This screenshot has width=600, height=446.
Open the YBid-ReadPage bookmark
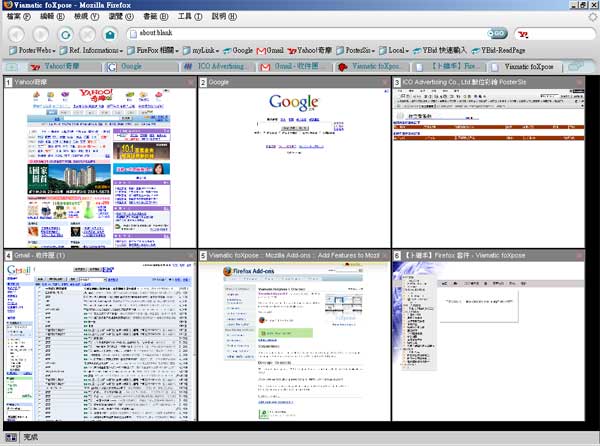point(498,50)
